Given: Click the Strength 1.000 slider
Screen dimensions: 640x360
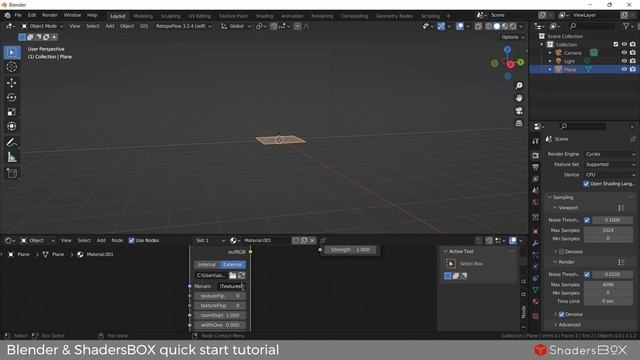Looking at the screenshot, I should (x=351, y=250).
